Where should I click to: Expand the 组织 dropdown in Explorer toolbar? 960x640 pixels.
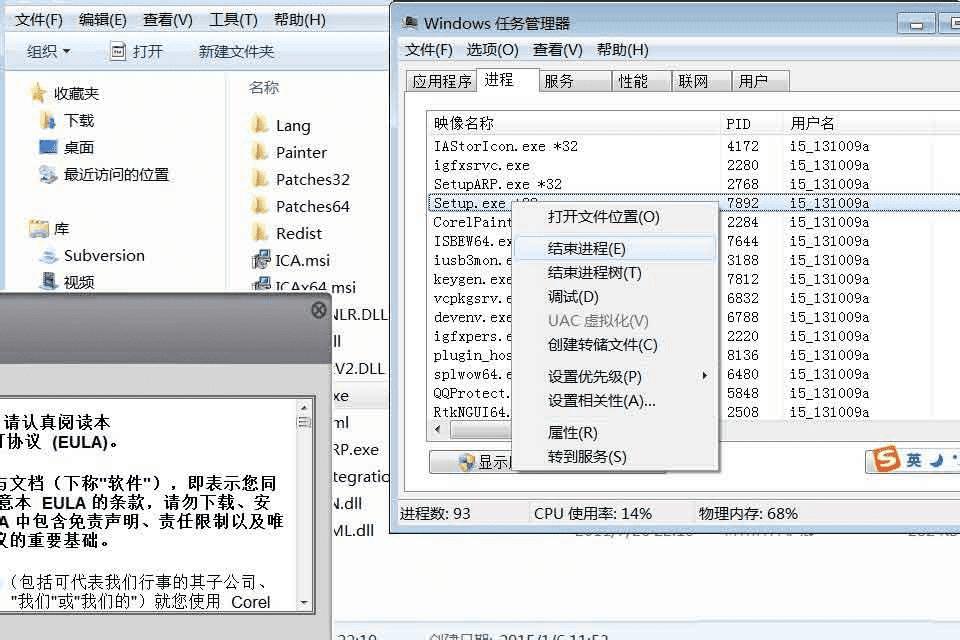(x=48, y=51)
